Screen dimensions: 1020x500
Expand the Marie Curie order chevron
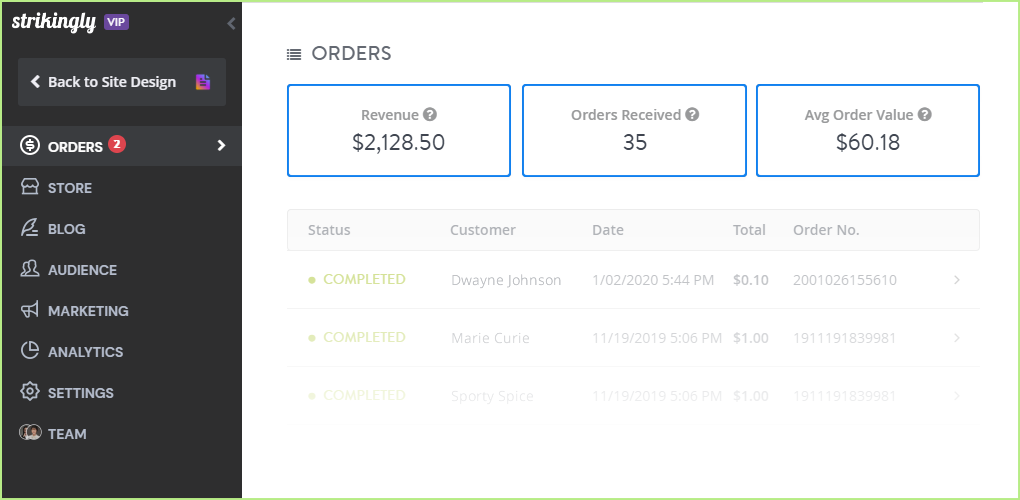pyautogui.click(x=957, y=338)
